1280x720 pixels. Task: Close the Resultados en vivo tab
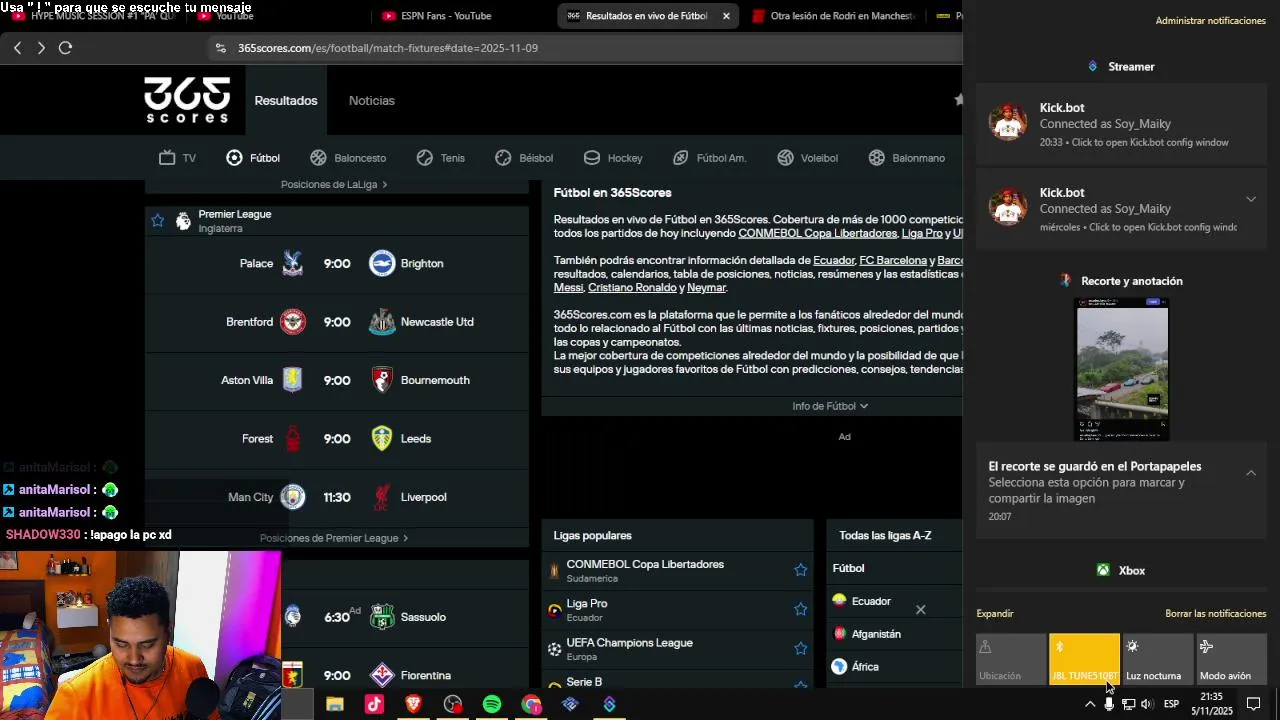pos(726,16)
